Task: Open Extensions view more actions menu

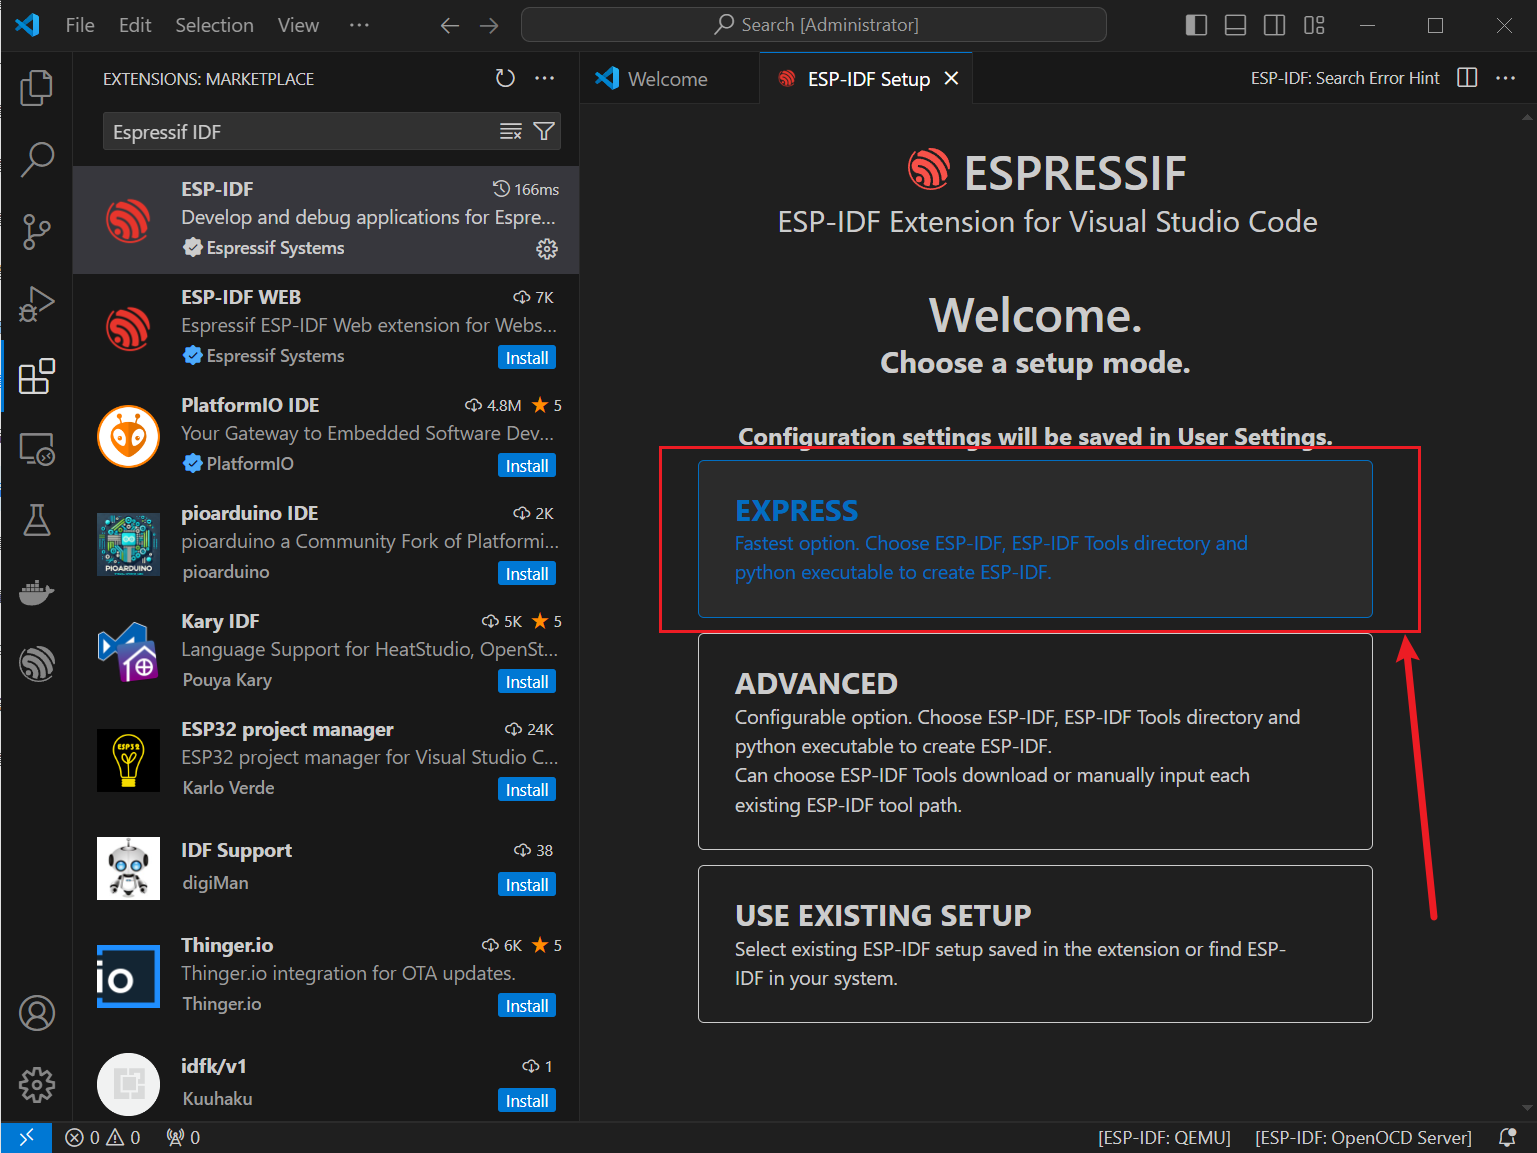Action: [x=544, y=78]
